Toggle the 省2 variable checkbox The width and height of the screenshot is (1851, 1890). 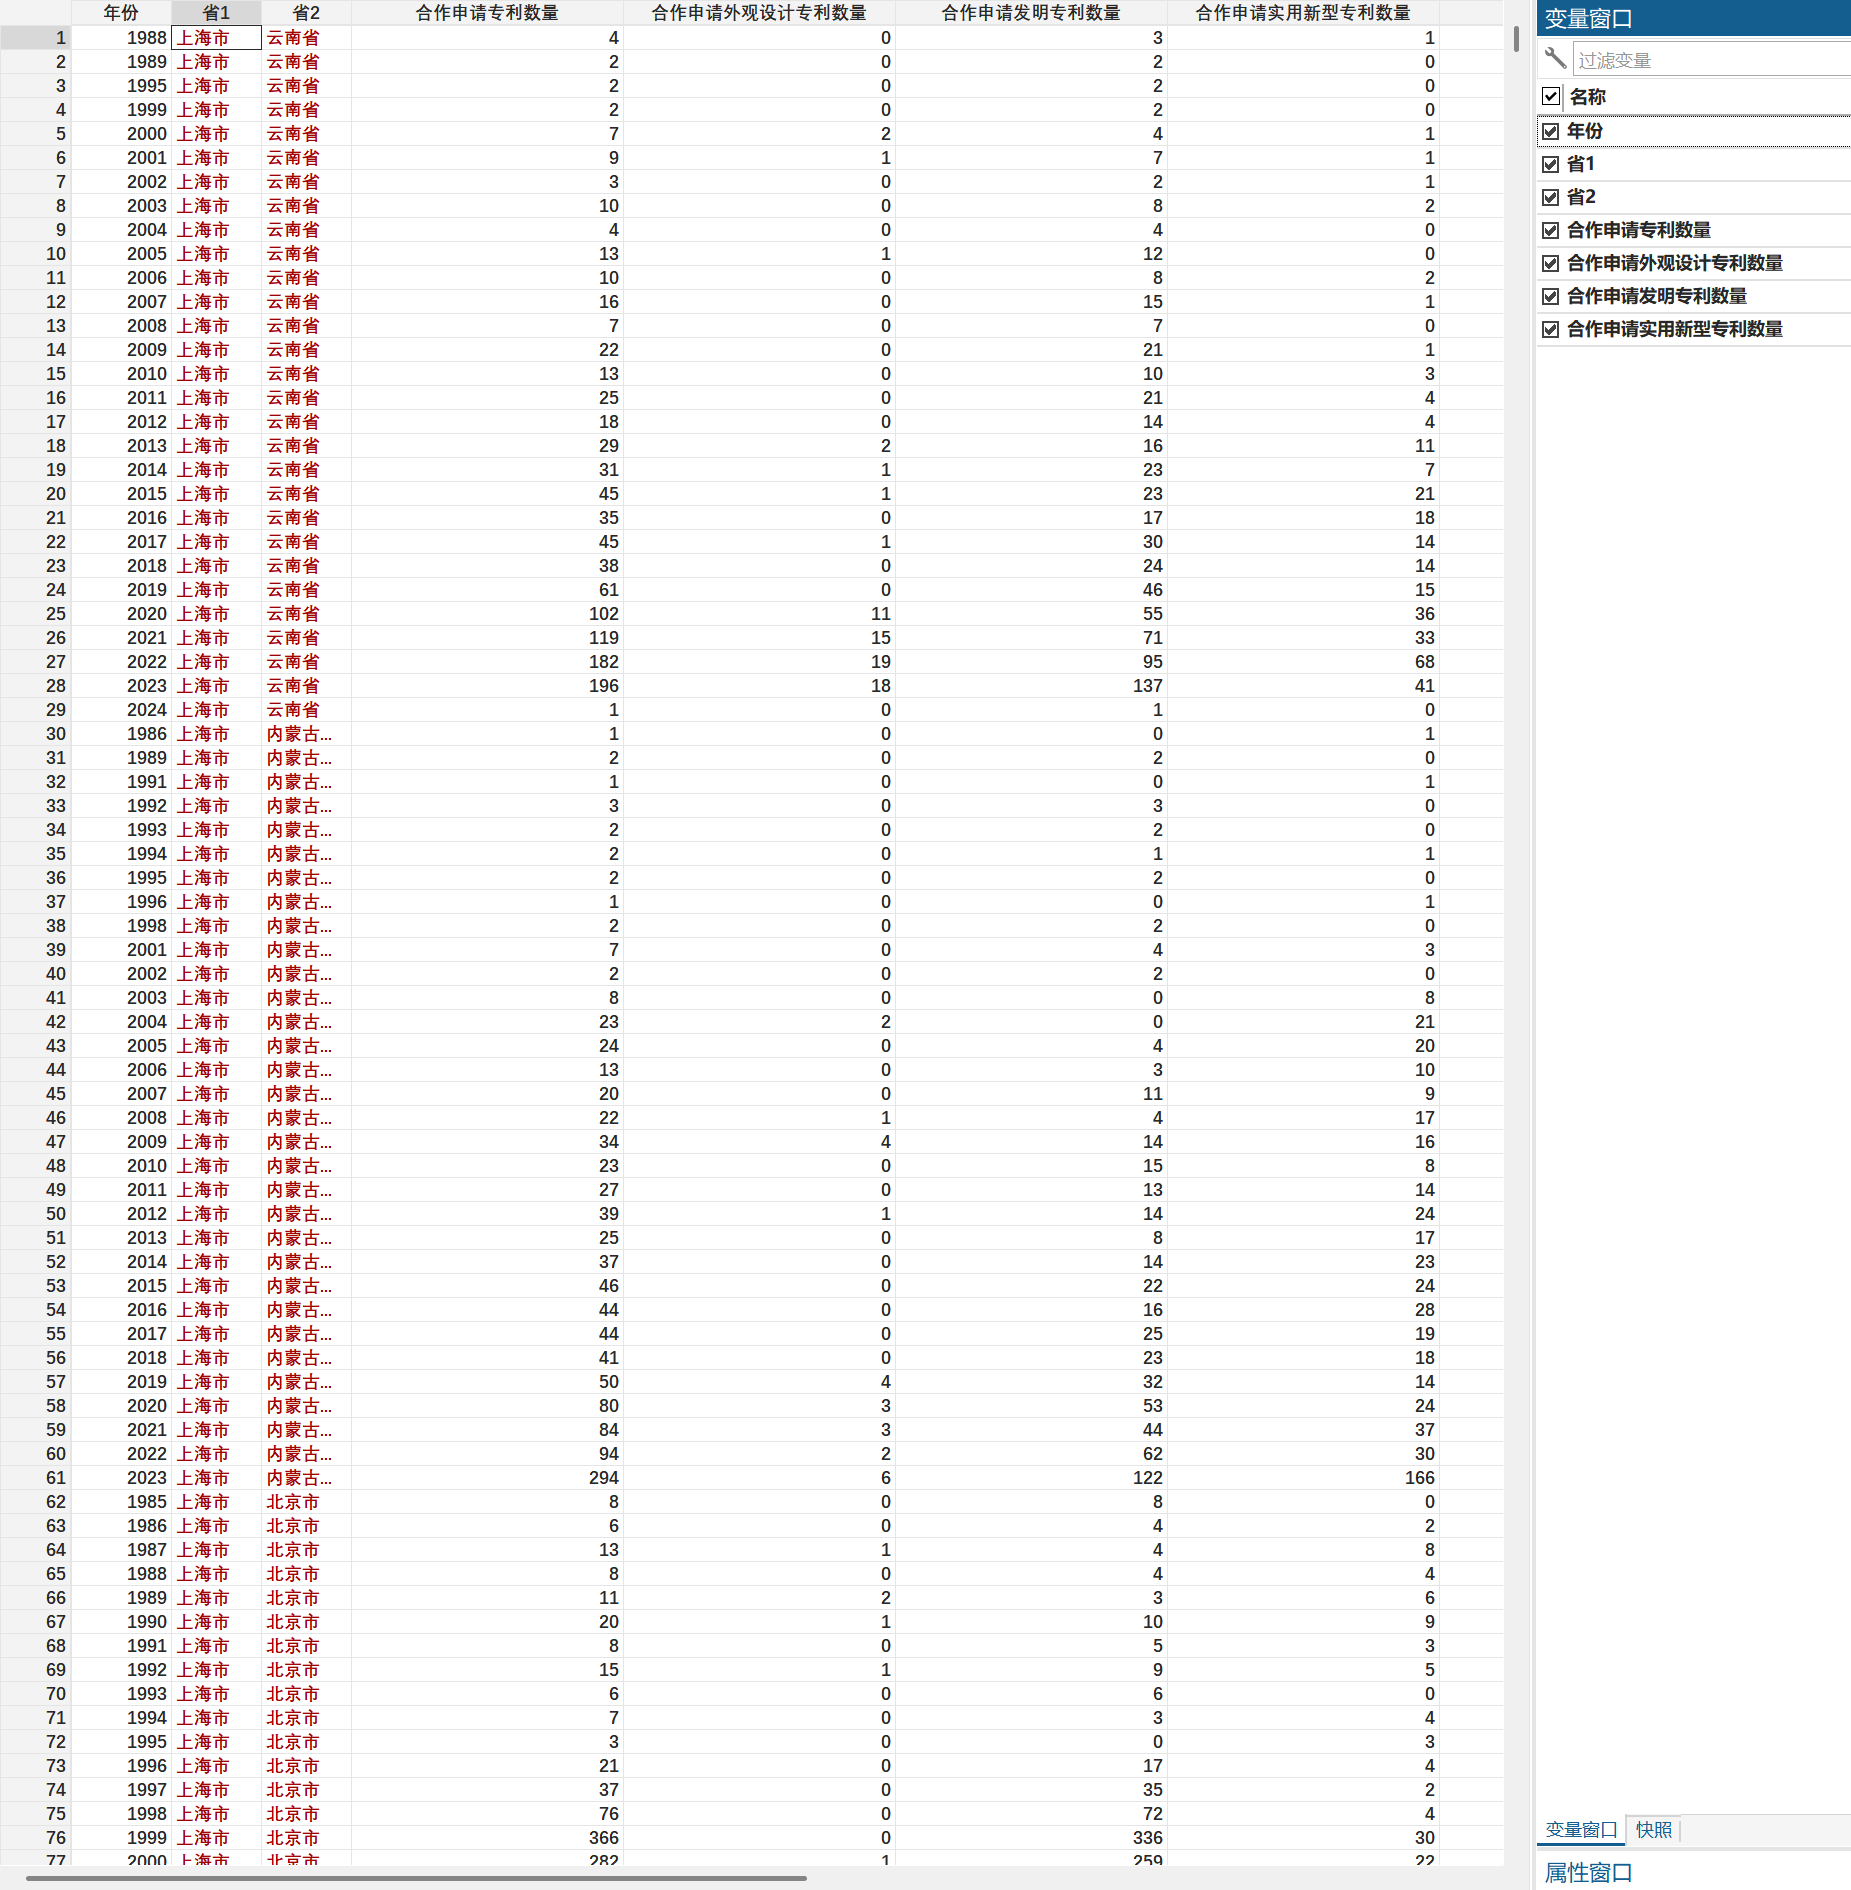tap(1551, 197)
